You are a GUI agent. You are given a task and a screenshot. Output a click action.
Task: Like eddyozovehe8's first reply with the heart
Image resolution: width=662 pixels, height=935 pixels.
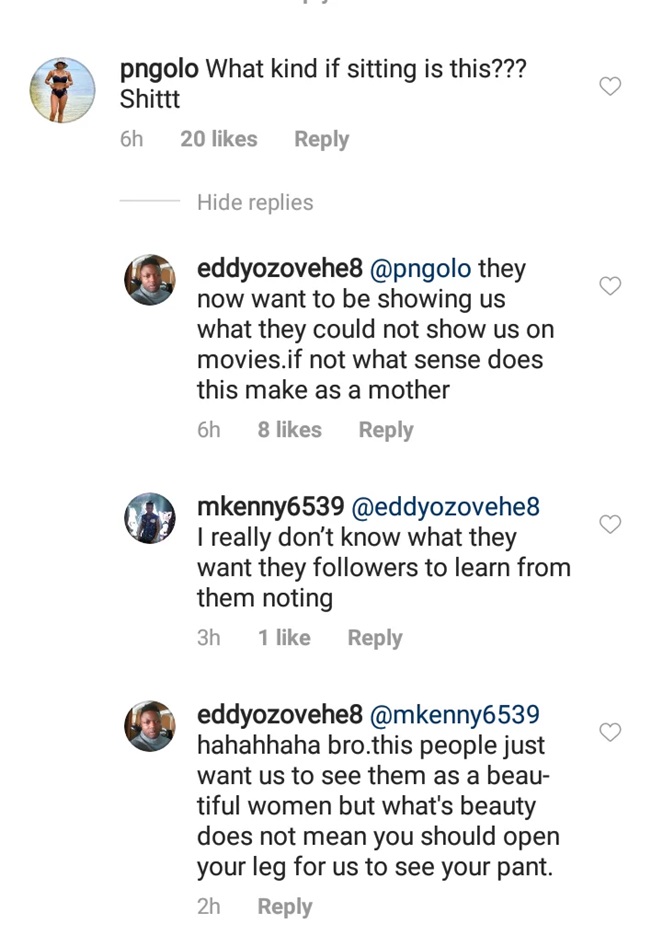610,286
